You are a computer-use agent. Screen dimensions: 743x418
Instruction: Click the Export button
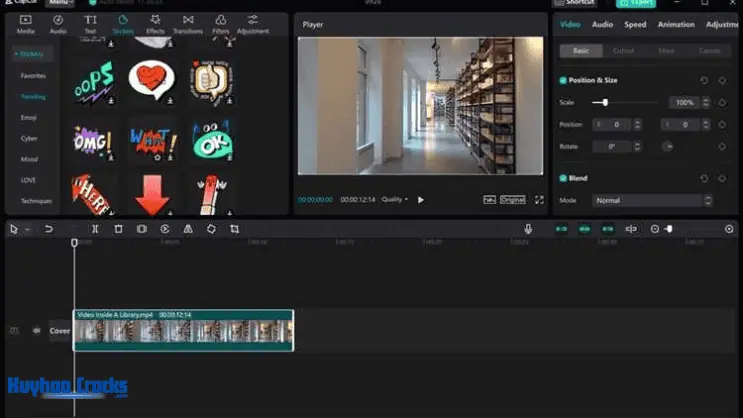click(x=635, y=3)
